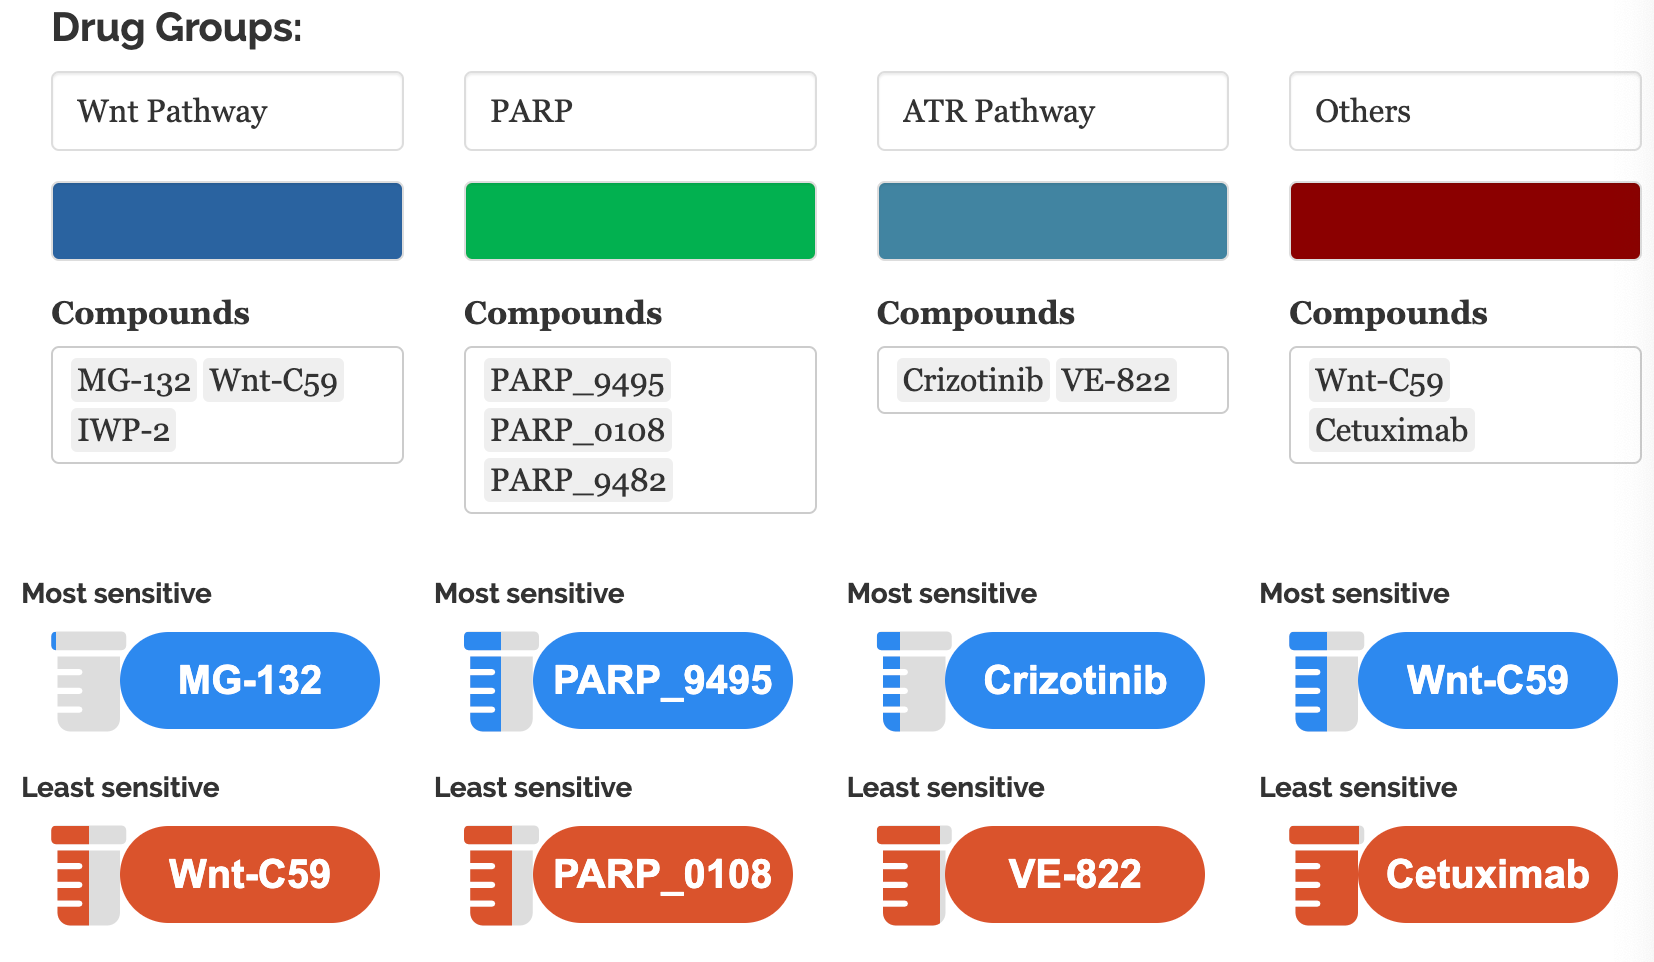Click the blue beaker beside most sensitive Wnt-C59

click(x=1325, y=681)
